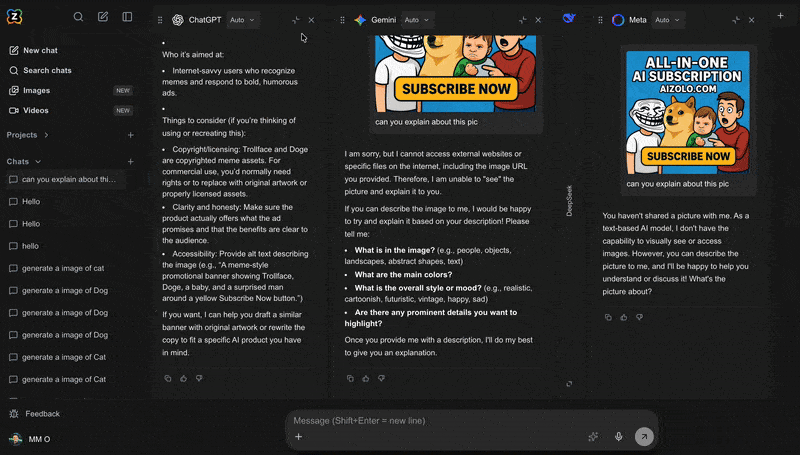Click the sparkle enhance prompt icon

tap(593, 437)
